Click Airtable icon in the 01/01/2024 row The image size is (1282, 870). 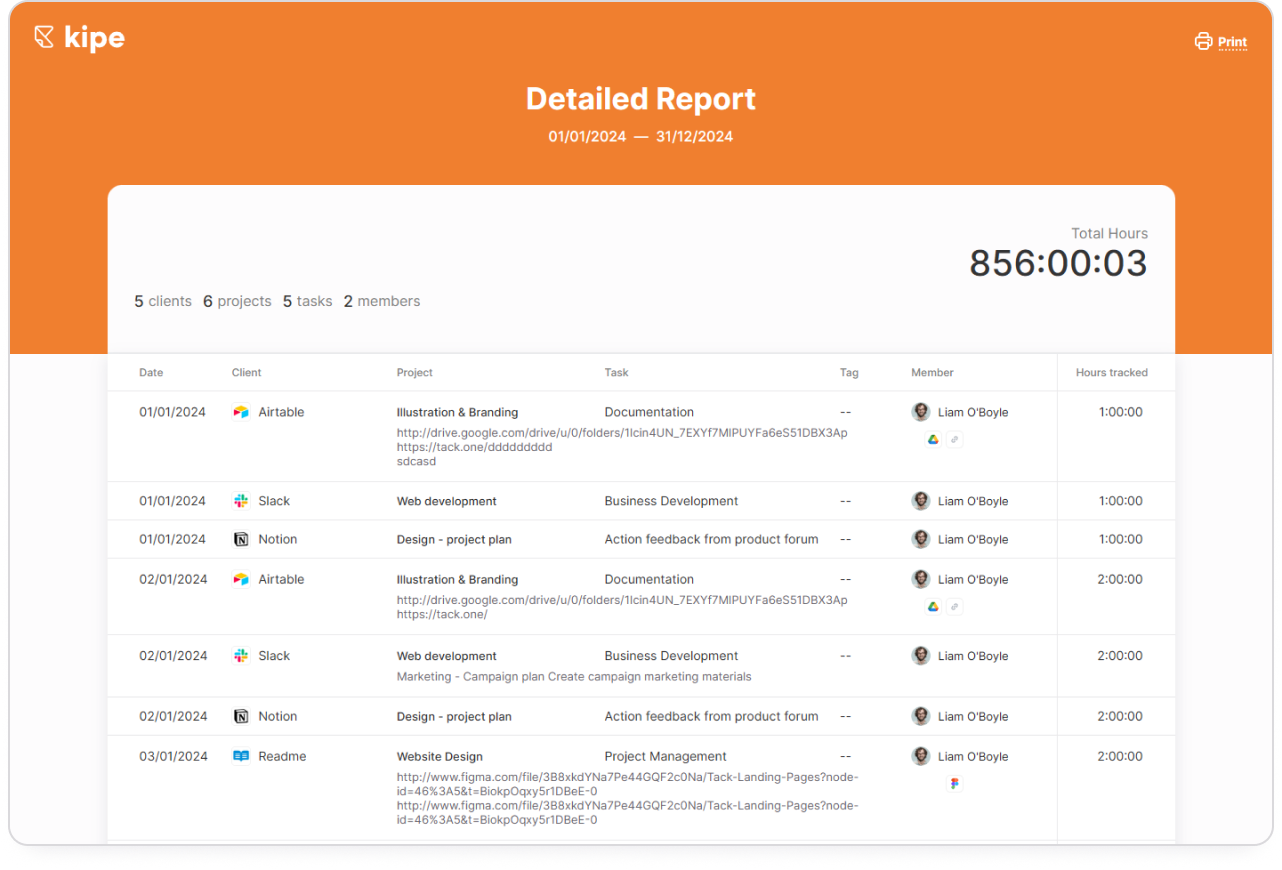click(241, 412)
